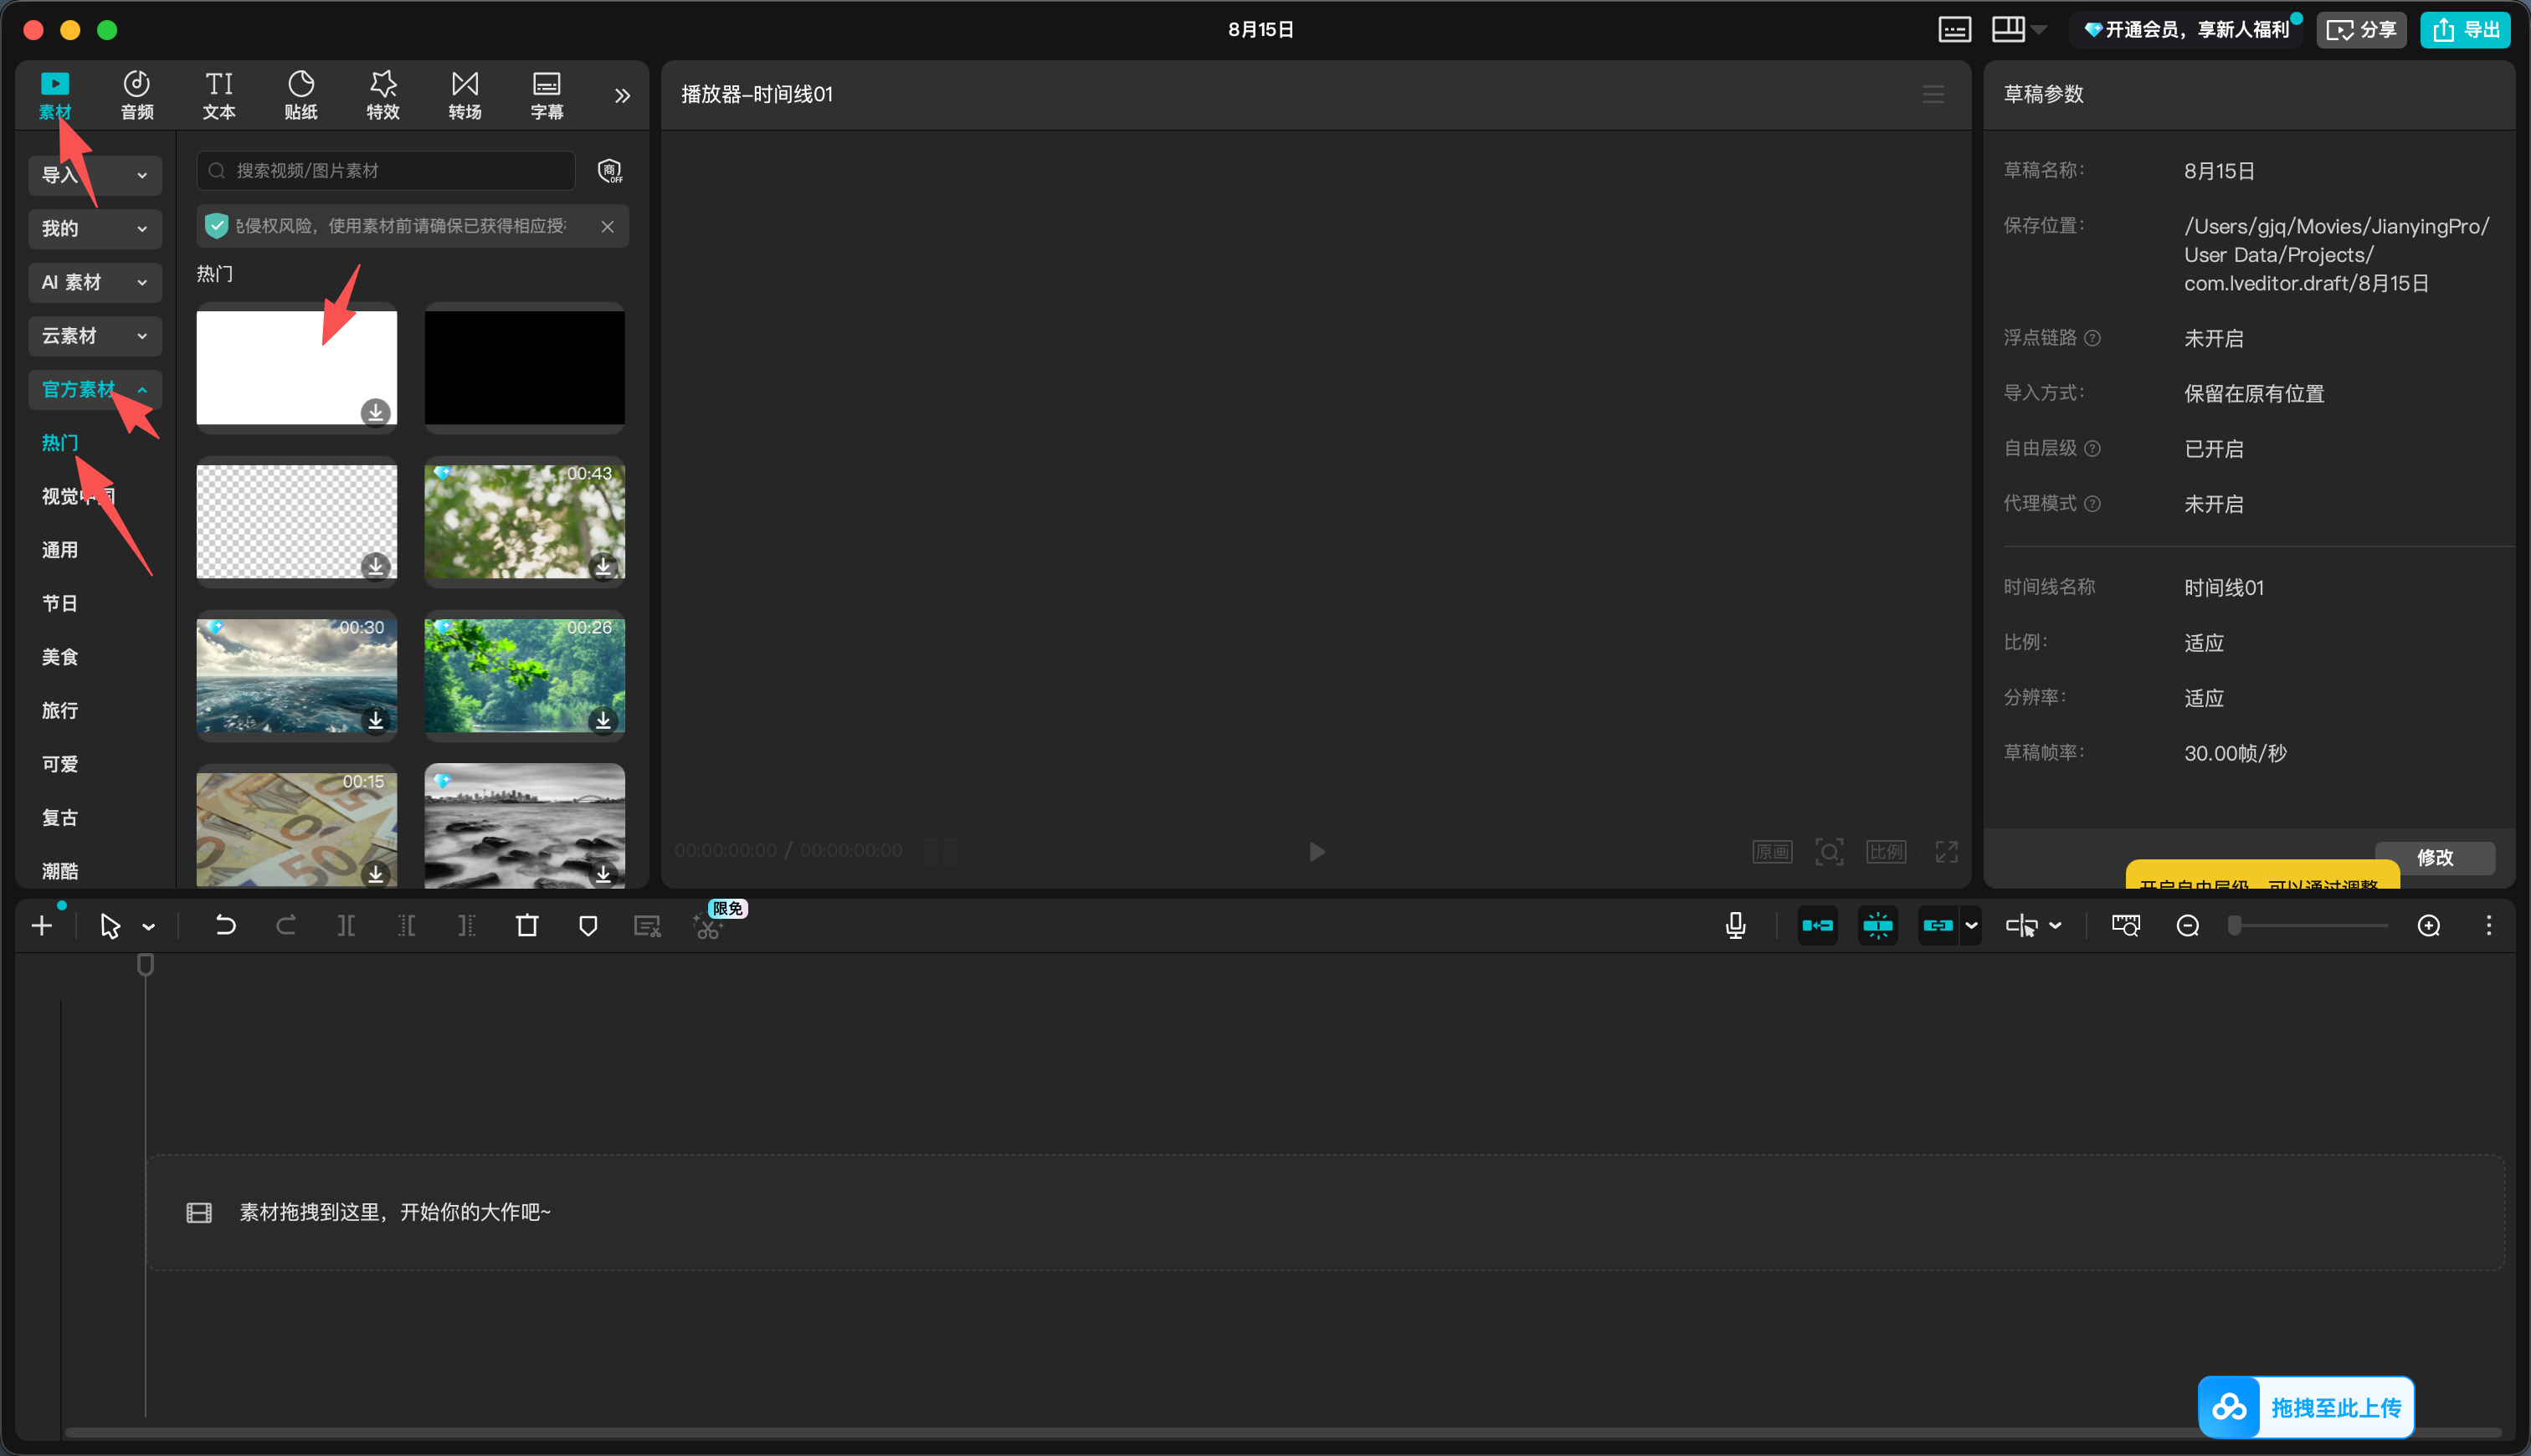Download the transparent checkerboard clip
This screenshot has width=2531, height=1456.
click(x=375, y=566)
